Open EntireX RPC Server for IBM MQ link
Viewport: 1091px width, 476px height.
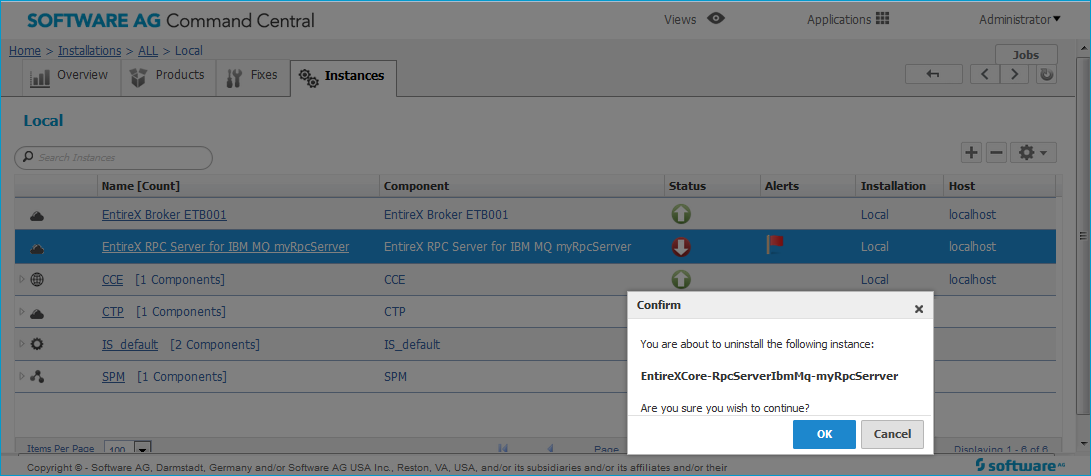tap(225, 246)
